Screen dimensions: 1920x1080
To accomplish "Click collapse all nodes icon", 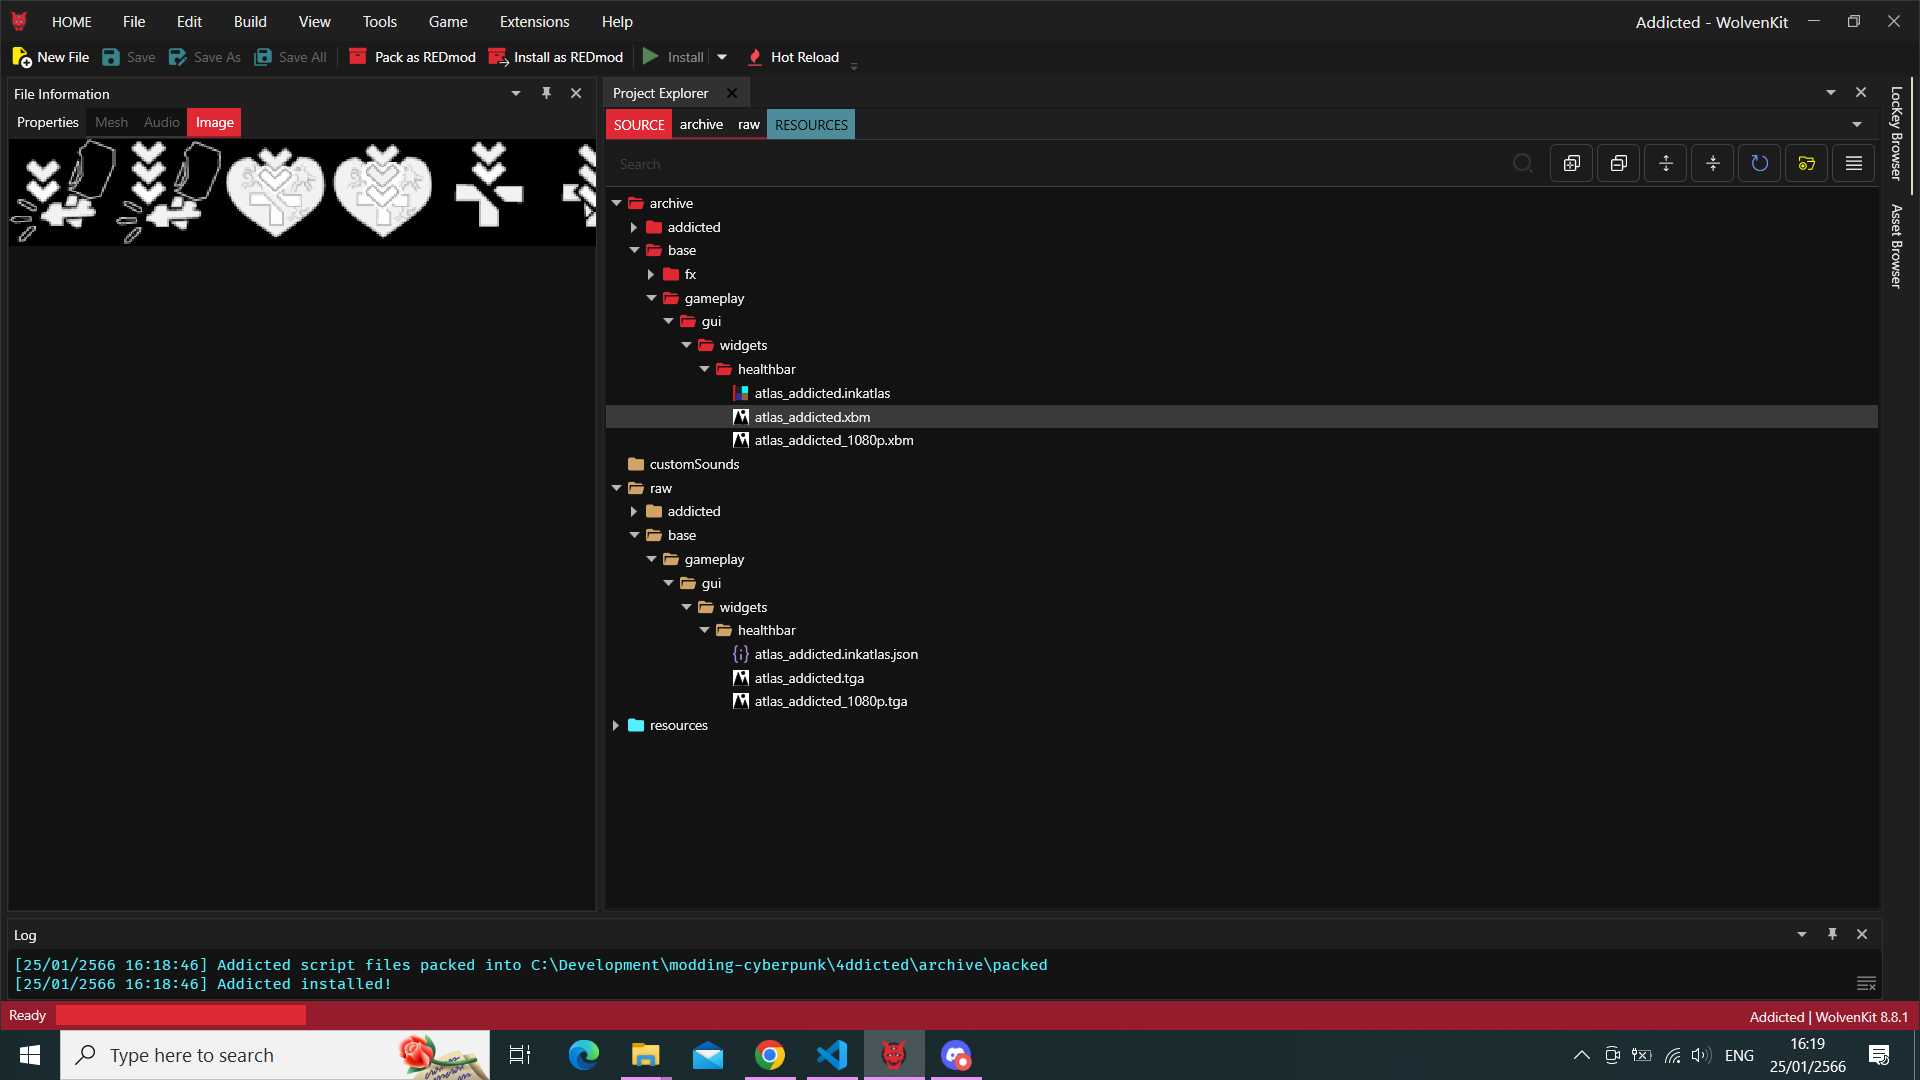I will pos(1618,164).
